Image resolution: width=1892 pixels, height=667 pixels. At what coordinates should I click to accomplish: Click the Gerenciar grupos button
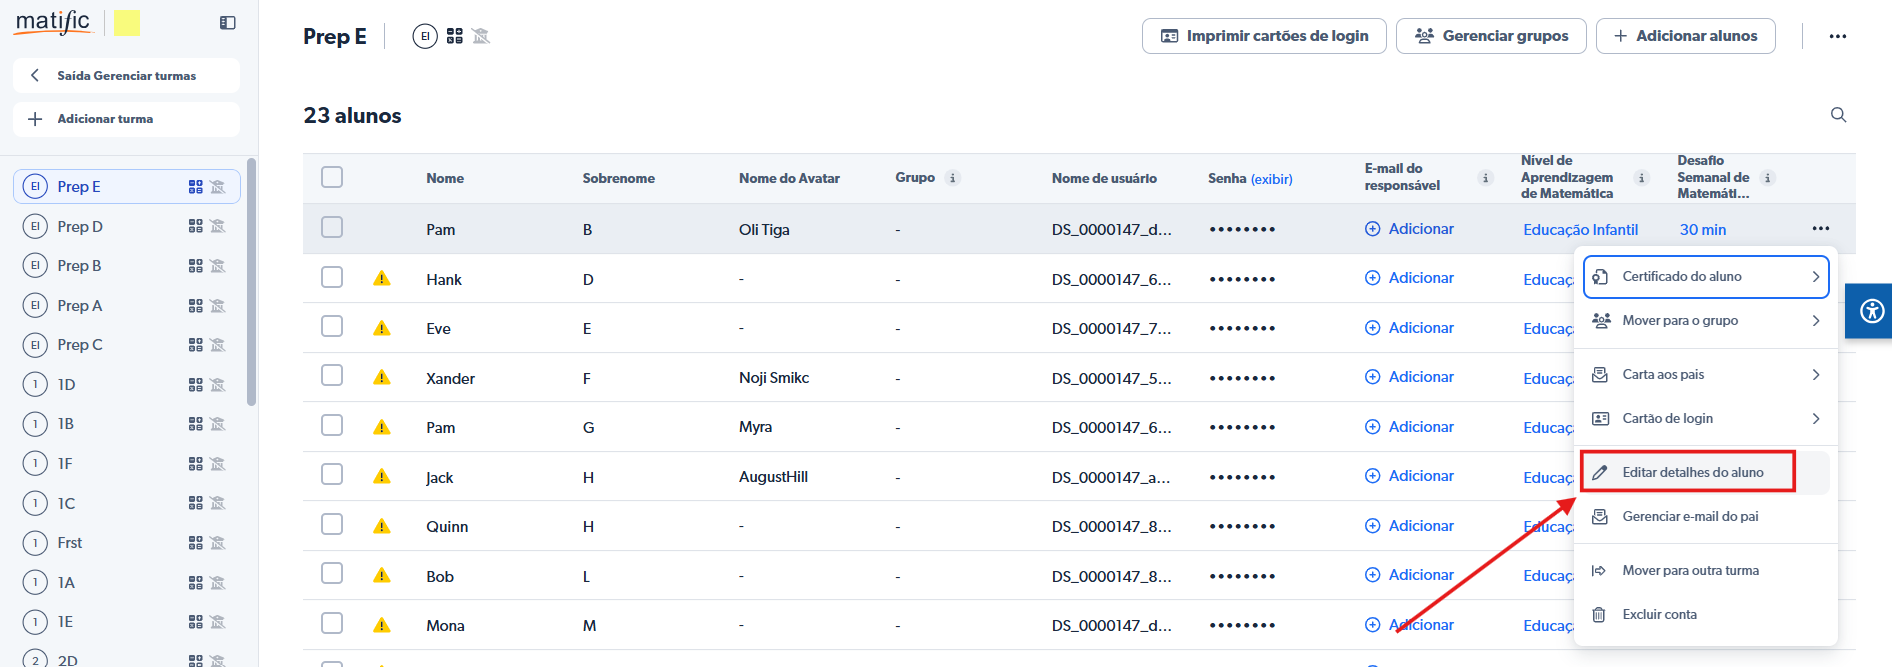(x=1491, y=36)
